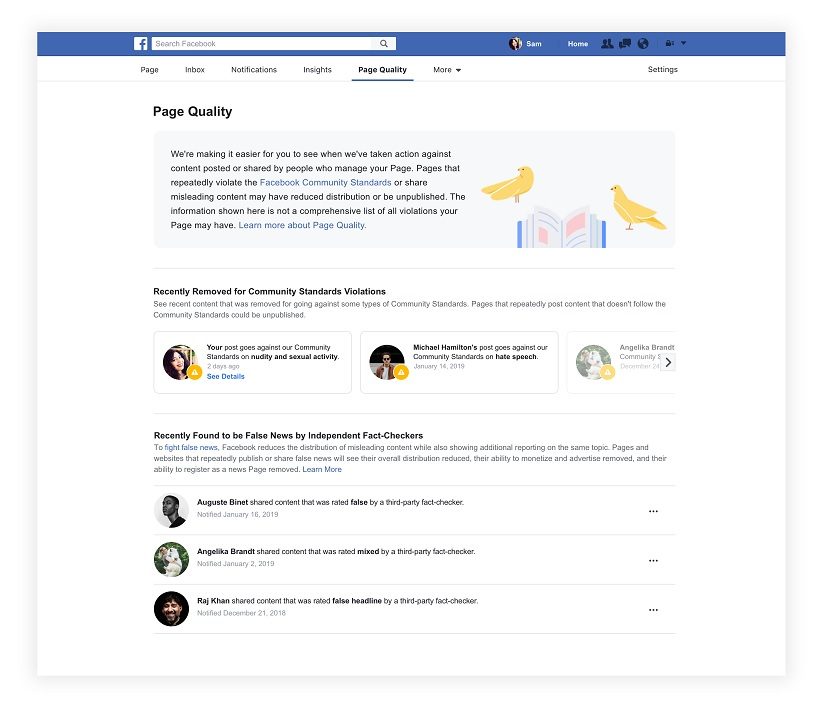Click into the Search Facebook field

[262, 44]
